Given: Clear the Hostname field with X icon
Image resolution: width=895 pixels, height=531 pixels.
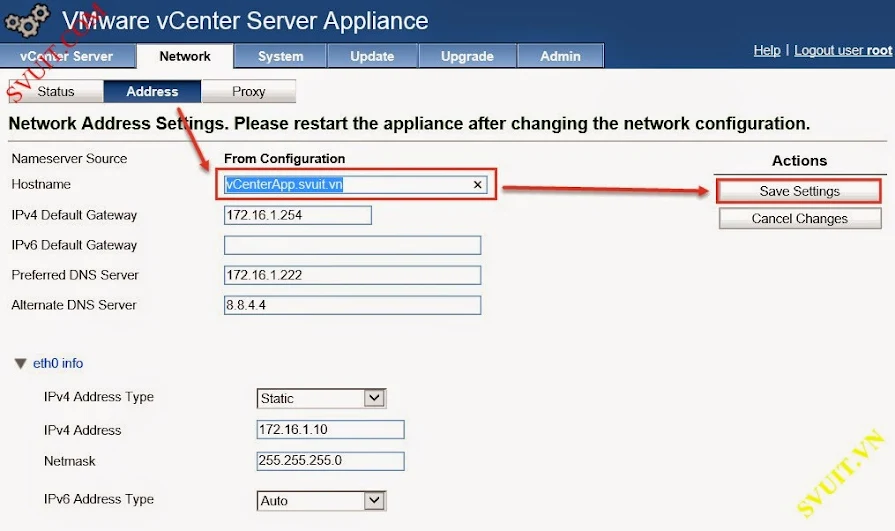Looking at the screenshot, I should pos(477,185).
